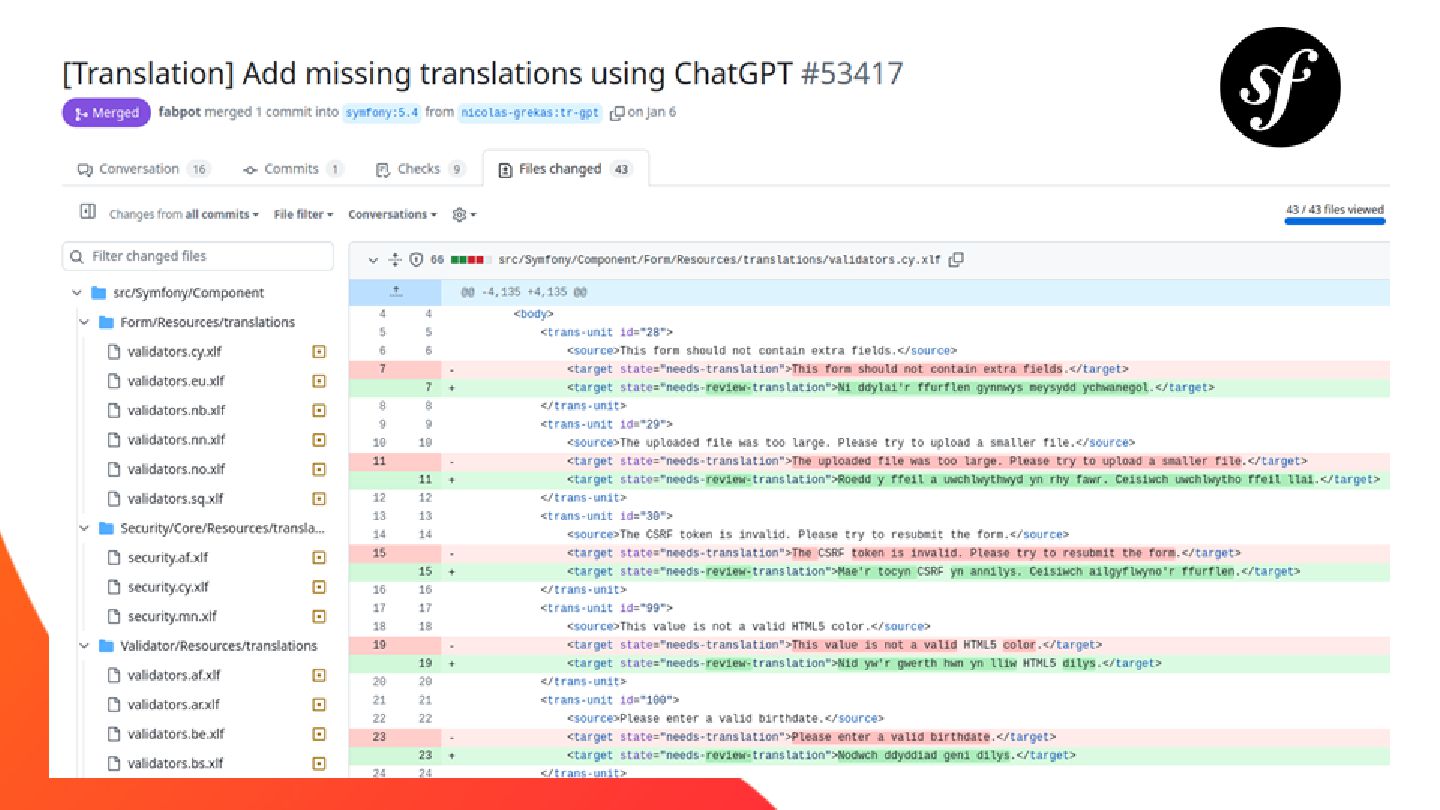Open the symfony:5.4 base branch link

[x=381, y=113]
